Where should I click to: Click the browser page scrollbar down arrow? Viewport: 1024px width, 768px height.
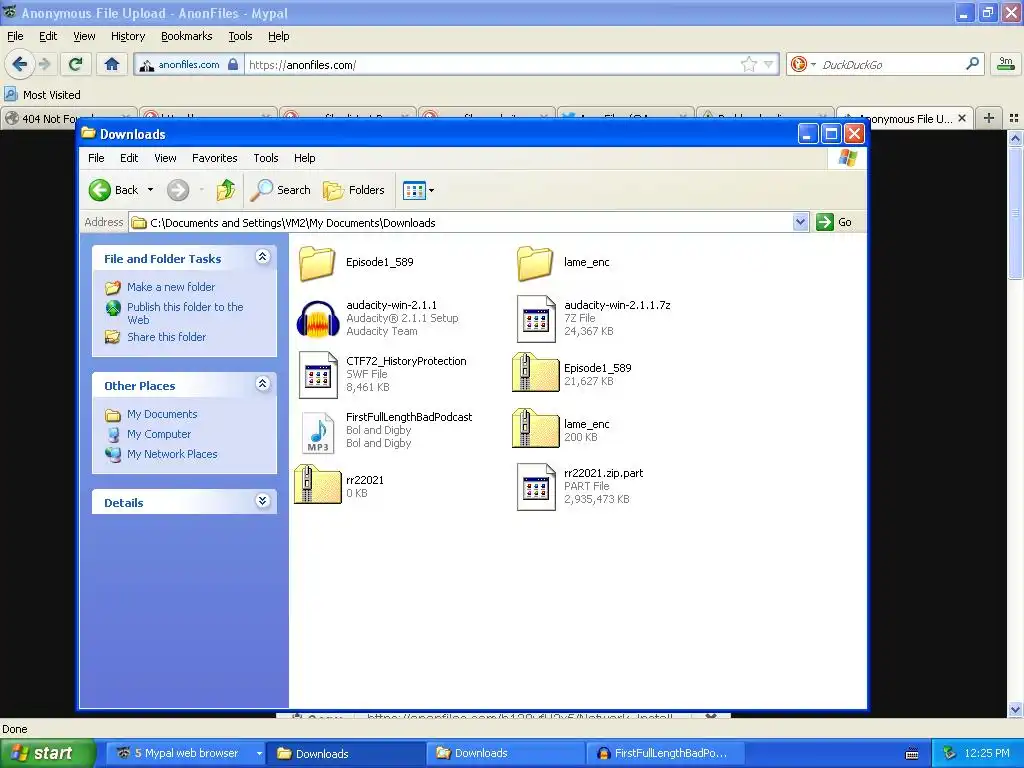1016,710
